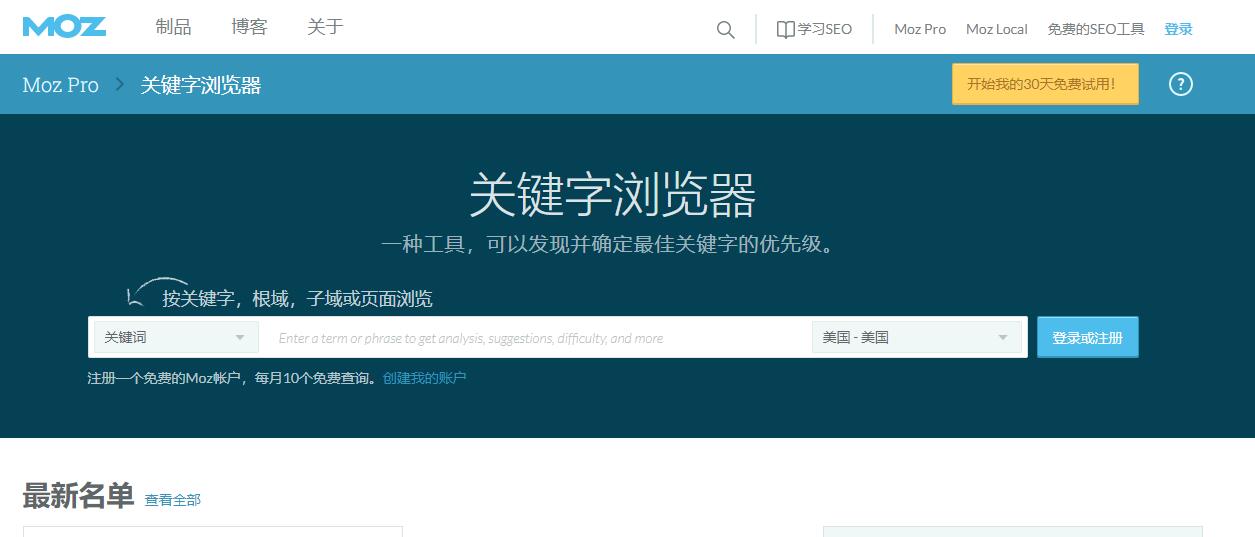
Task: Open Moz Pro in top navigation
Action: [920, 29]
